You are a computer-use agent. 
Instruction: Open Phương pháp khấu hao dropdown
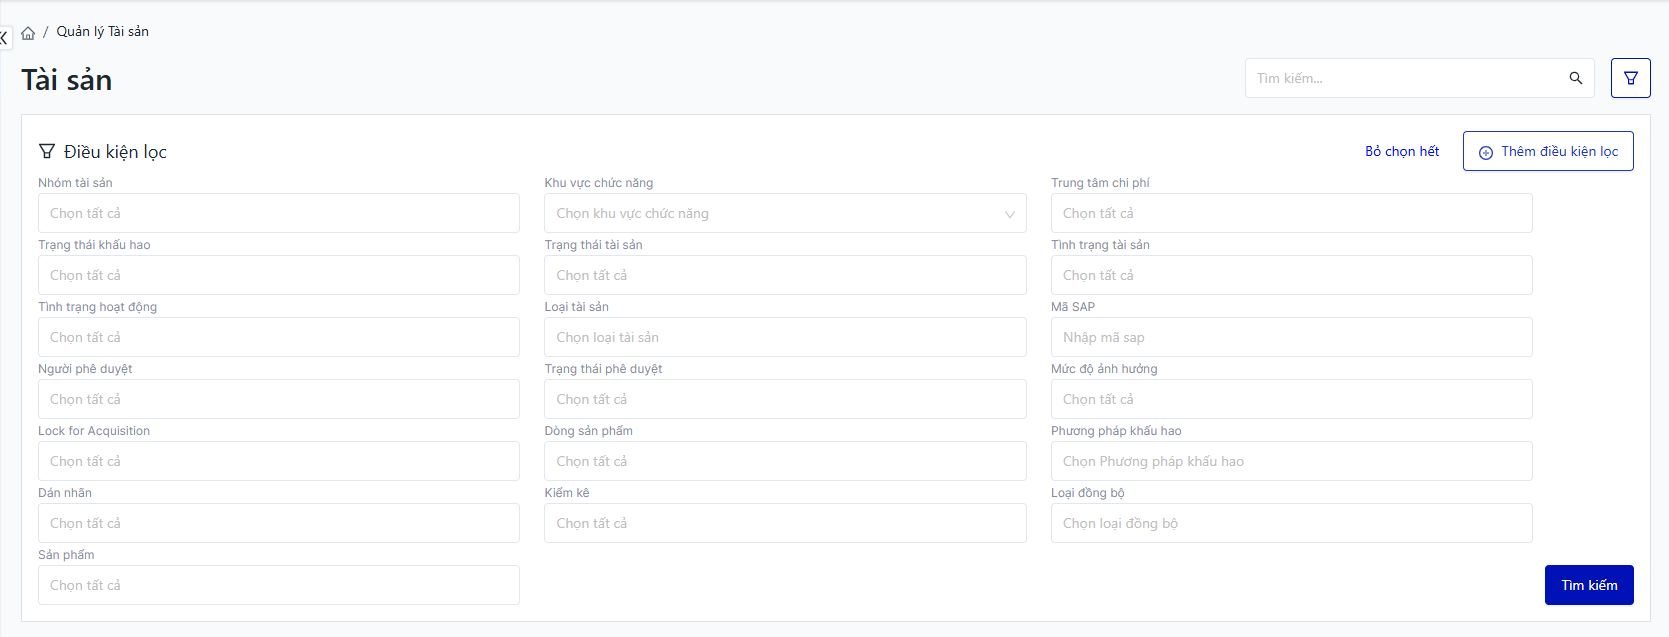[1290, 461]
